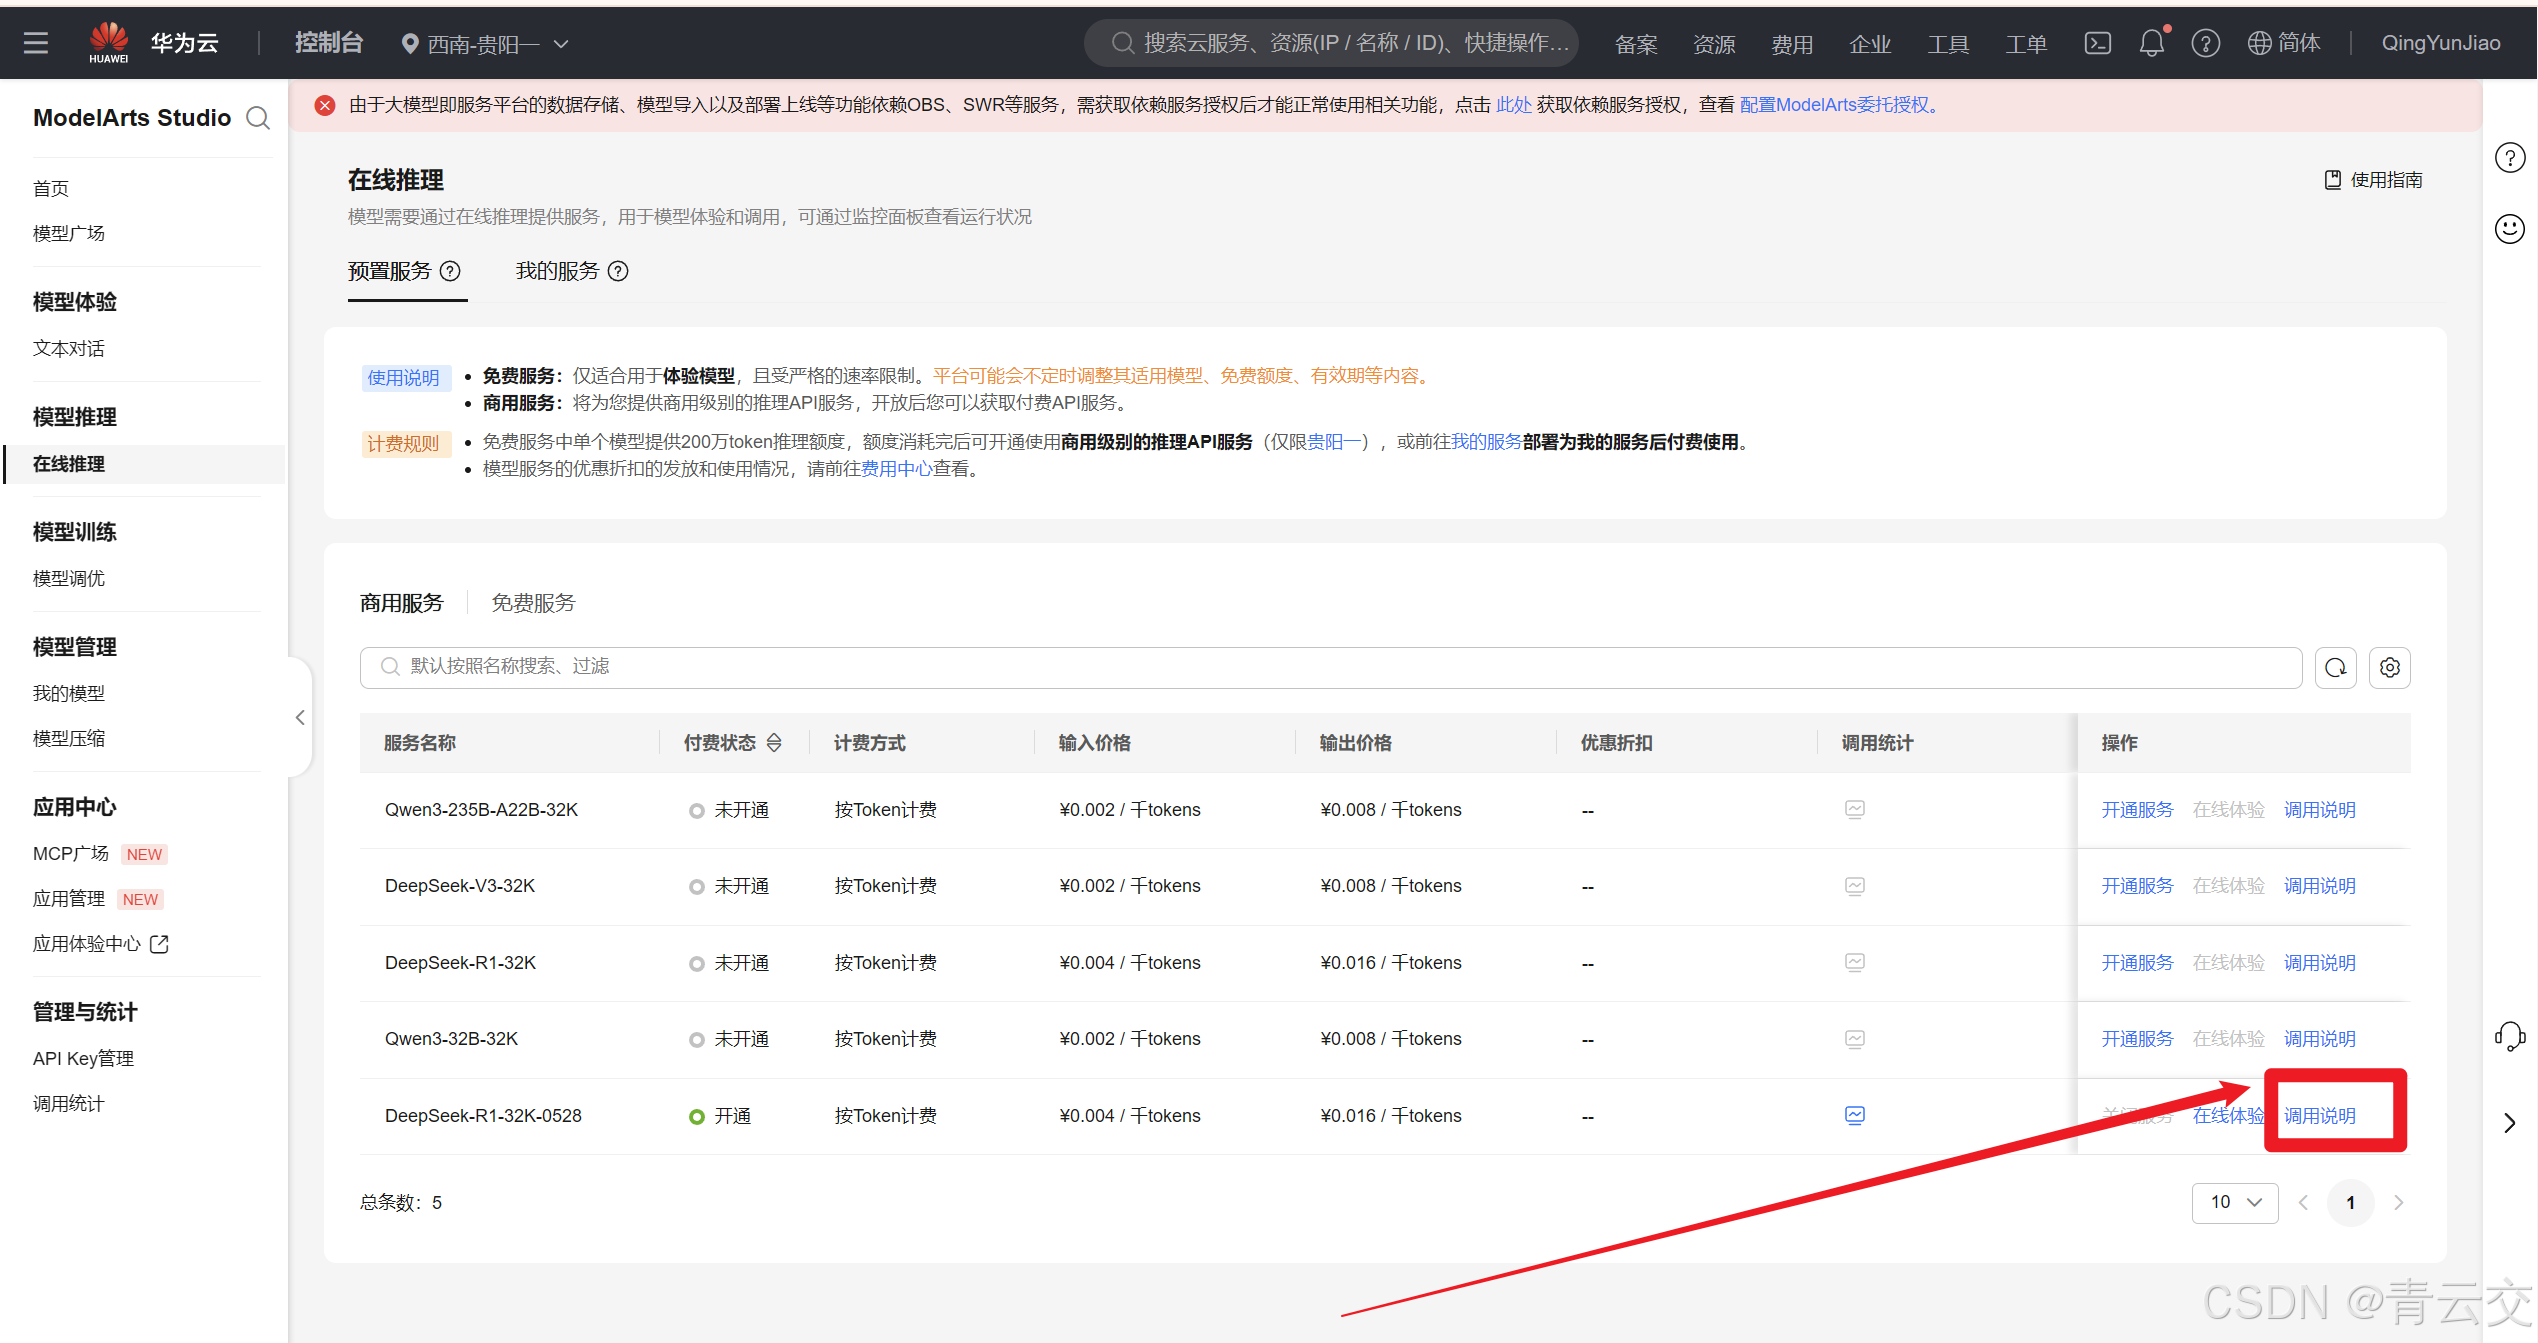Click 在线体验 for DeepSeek-R1-32K-0528
The image size is (2538, 1343).
point(2228,1116)
